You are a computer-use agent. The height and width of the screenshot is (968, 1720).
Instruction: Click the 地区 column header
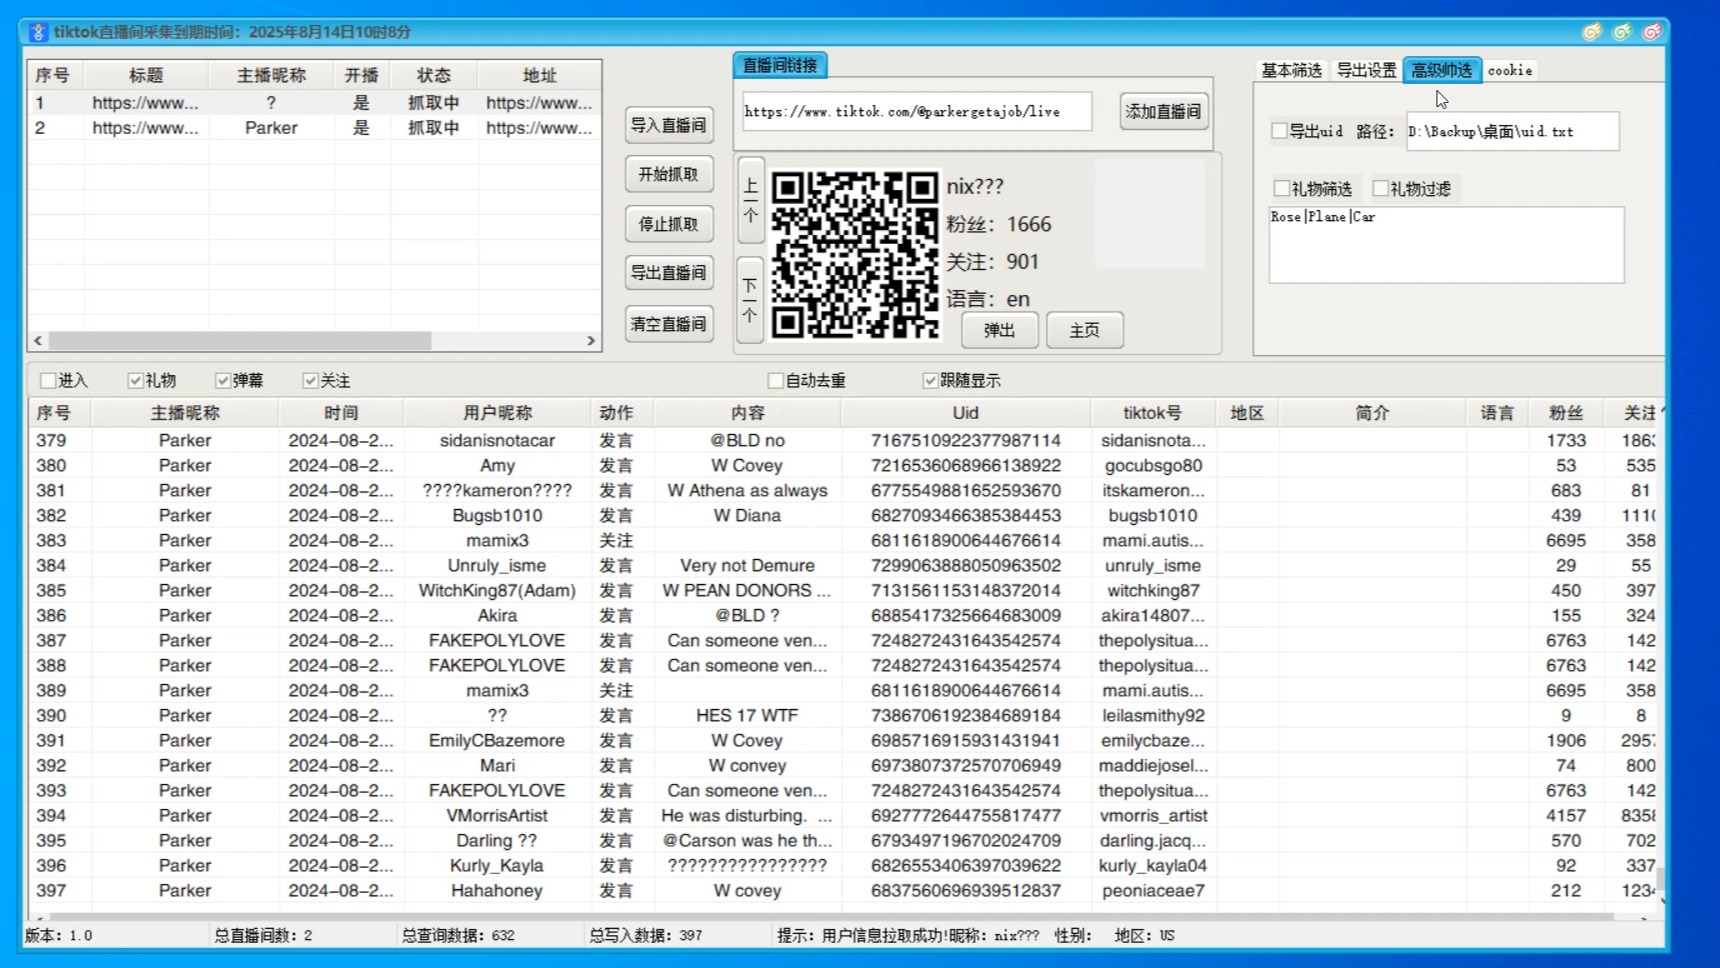[1247, 412]
